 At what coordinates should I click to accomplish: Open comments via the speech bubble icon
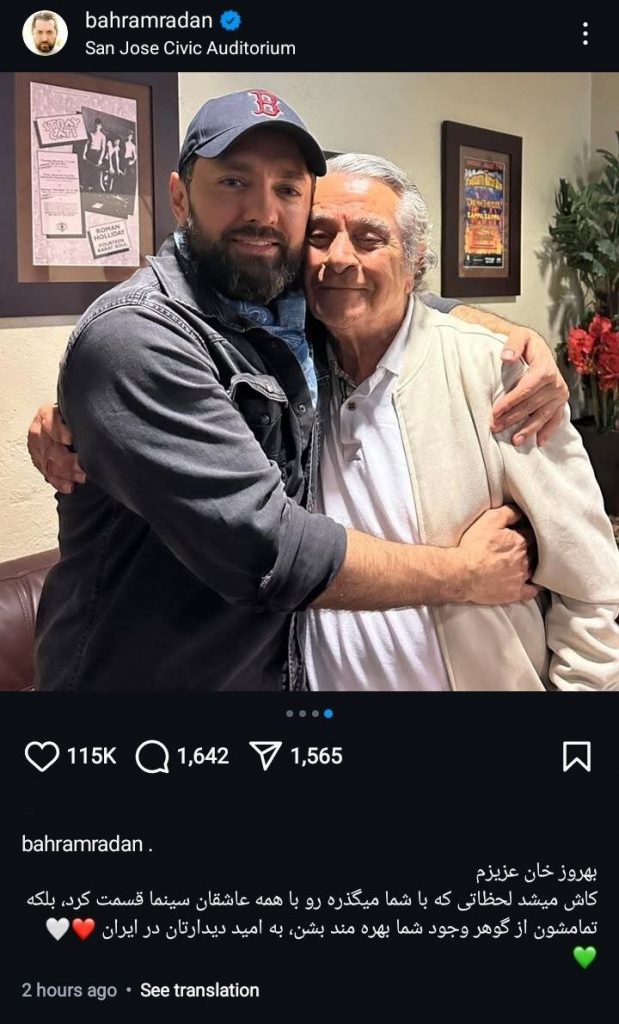pos(152,757)
